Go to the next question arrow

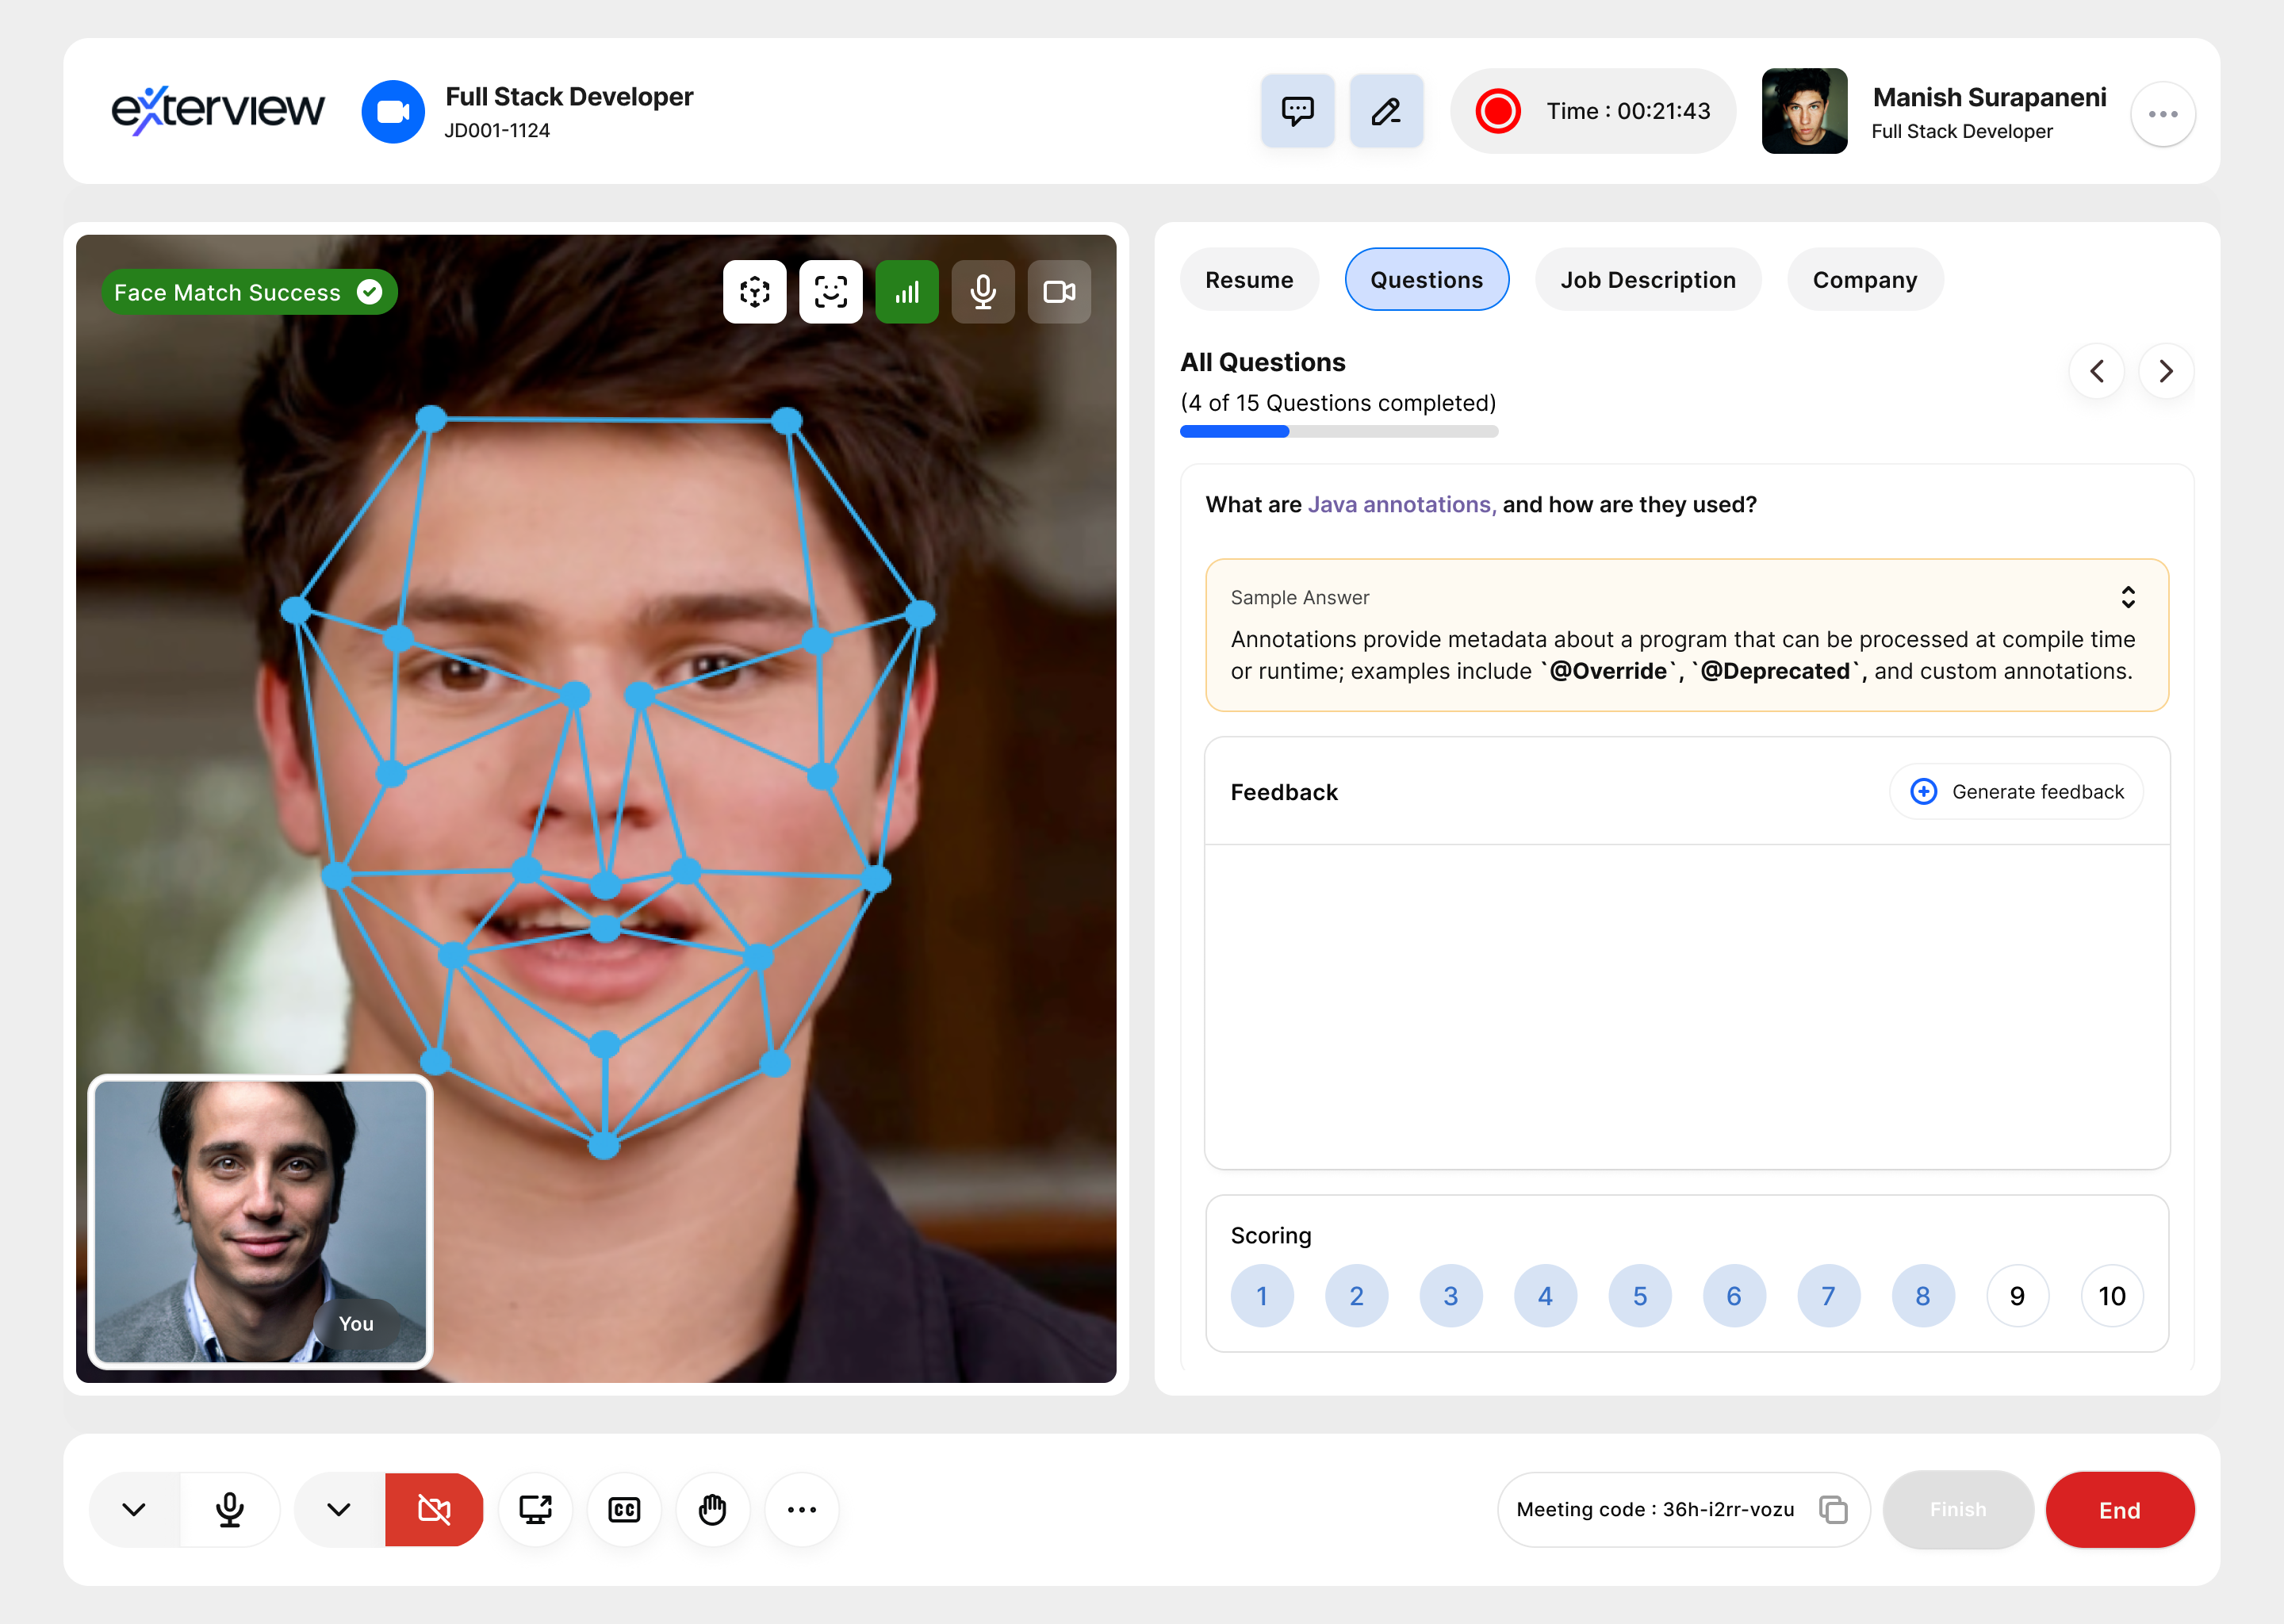(x=2166, y=371)
